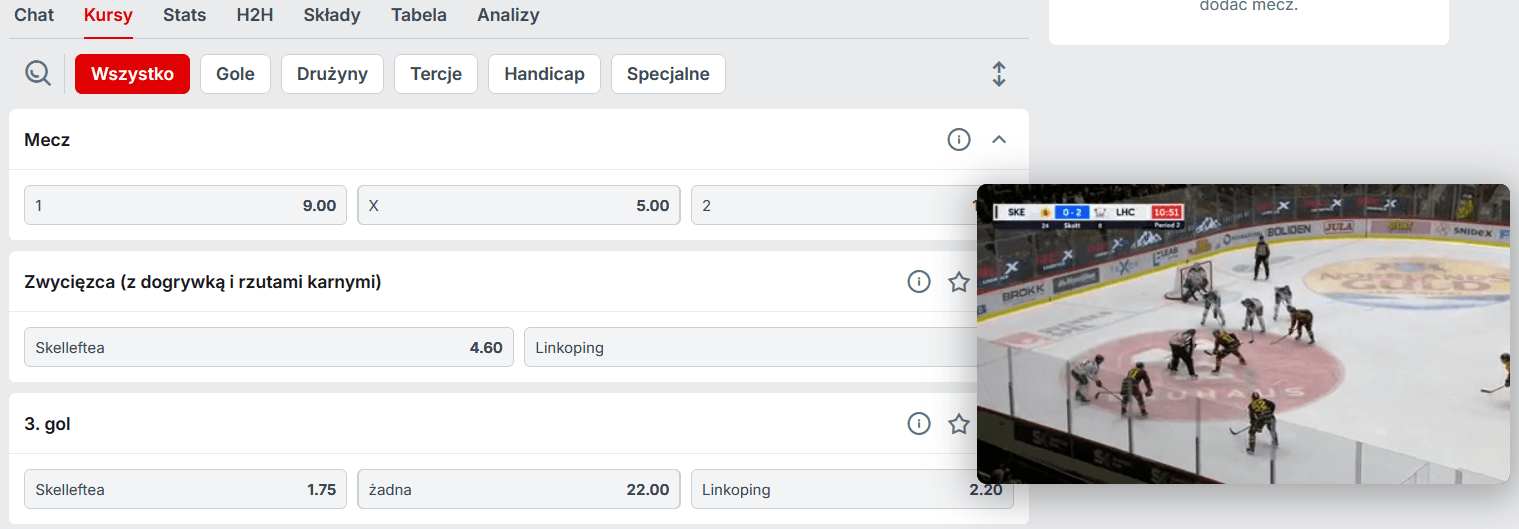
Task: Switch to the Chat tab
Action: coord(34,15)
